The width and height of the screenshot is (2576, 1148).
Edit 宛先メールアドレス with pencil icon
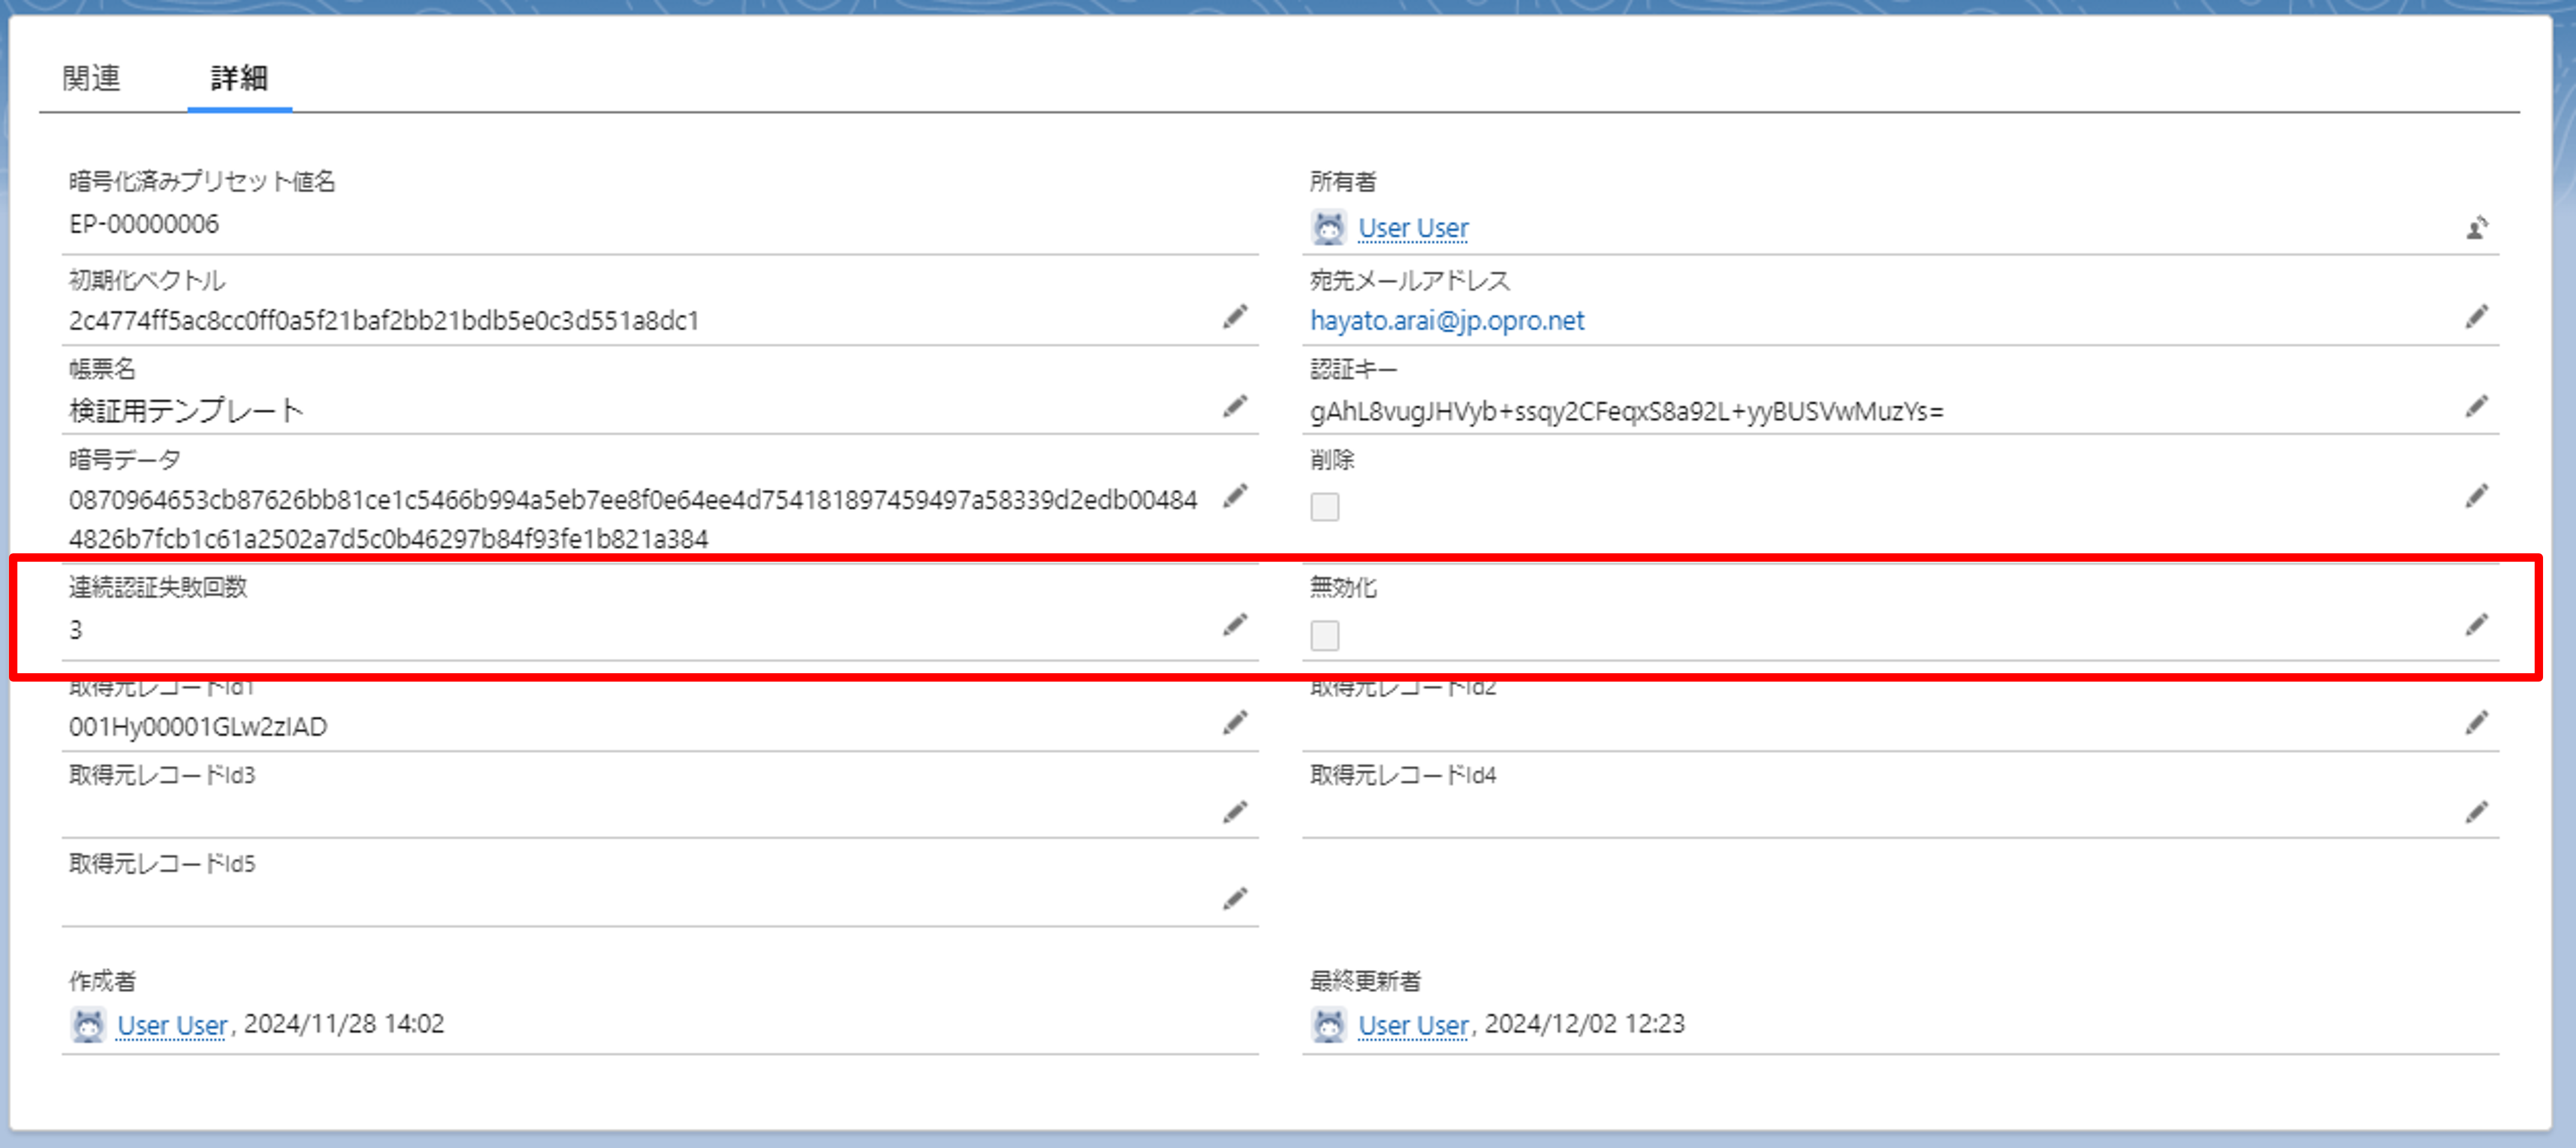(x=2476, y=317)
